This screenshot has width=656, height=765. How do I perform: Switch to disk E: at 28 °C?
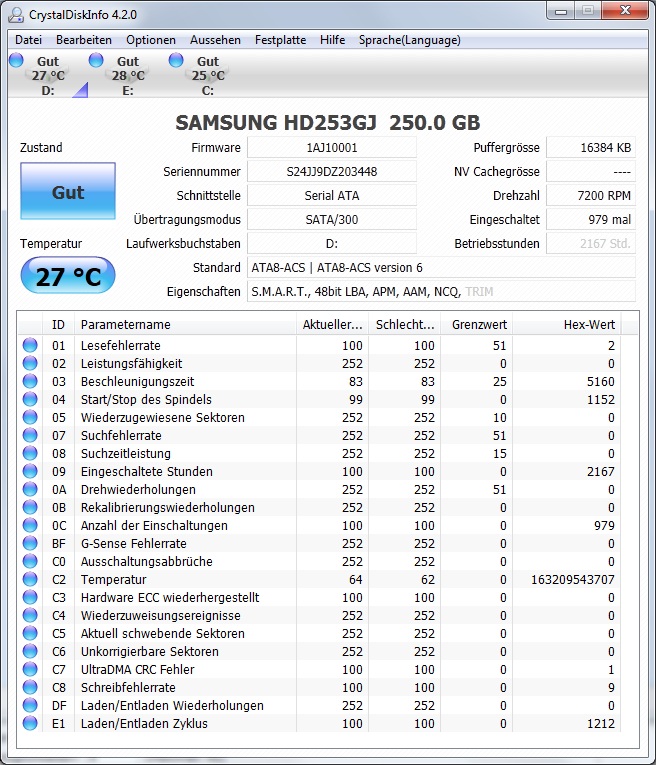coord(128,76)
